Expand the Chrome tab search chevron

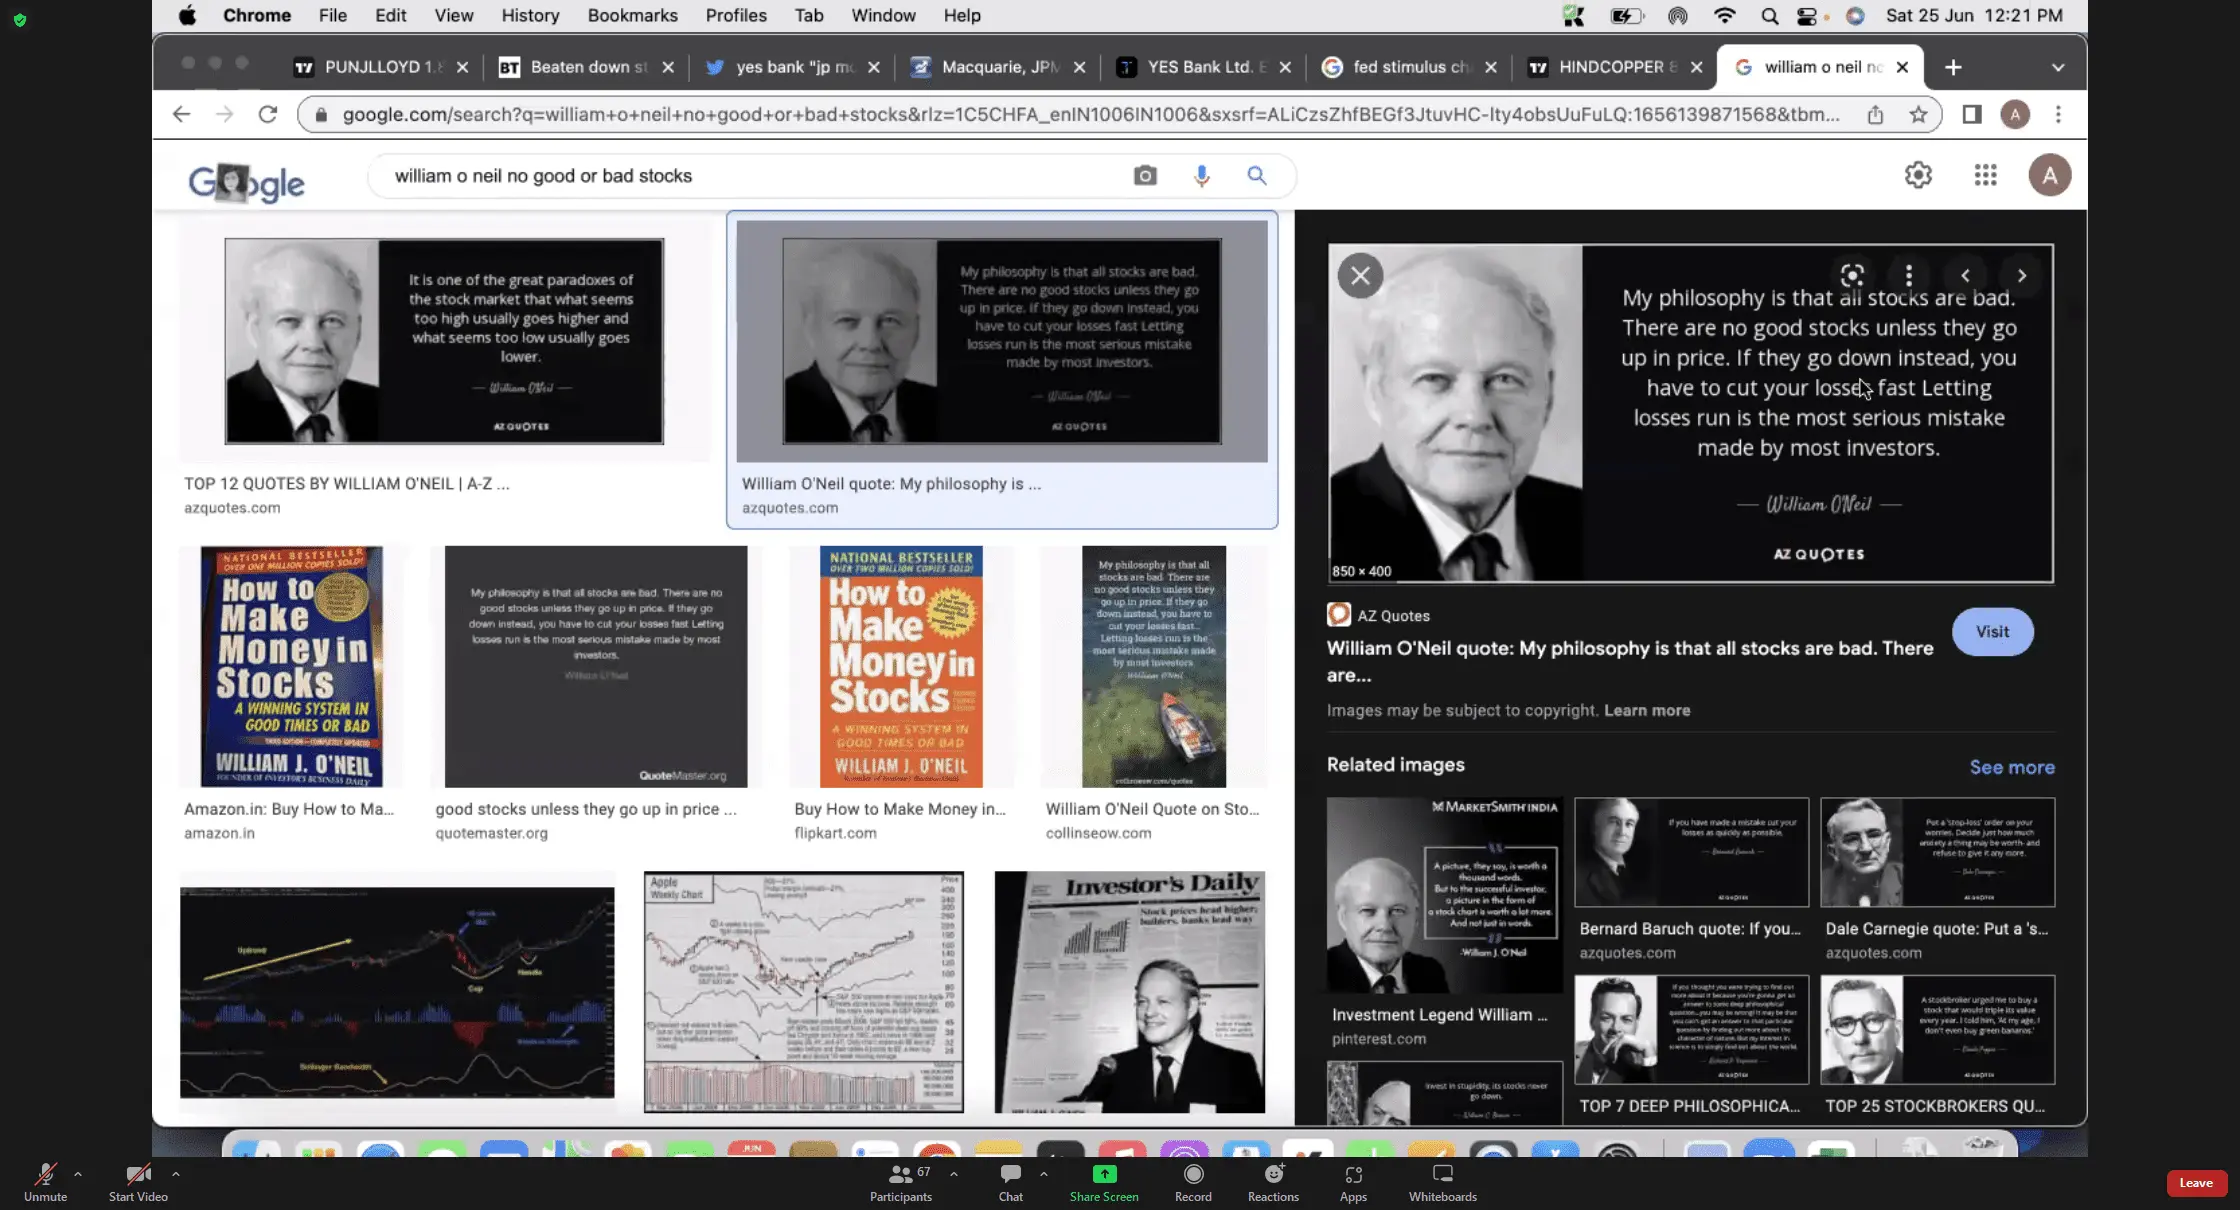2057,68
